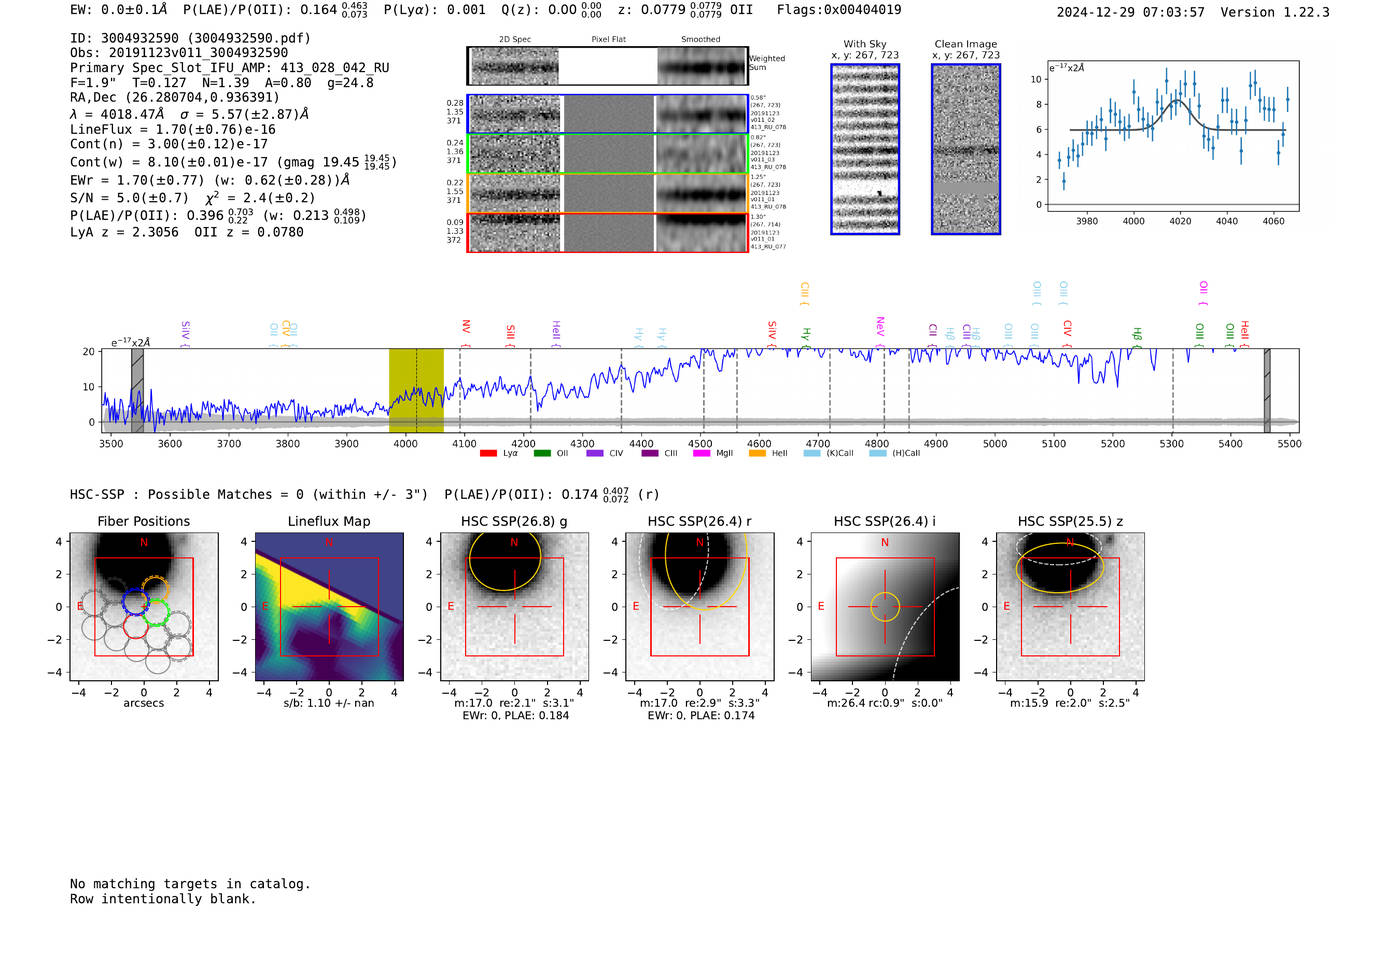Click the (K)CaII light blue legend swatch

pos(812,453)
